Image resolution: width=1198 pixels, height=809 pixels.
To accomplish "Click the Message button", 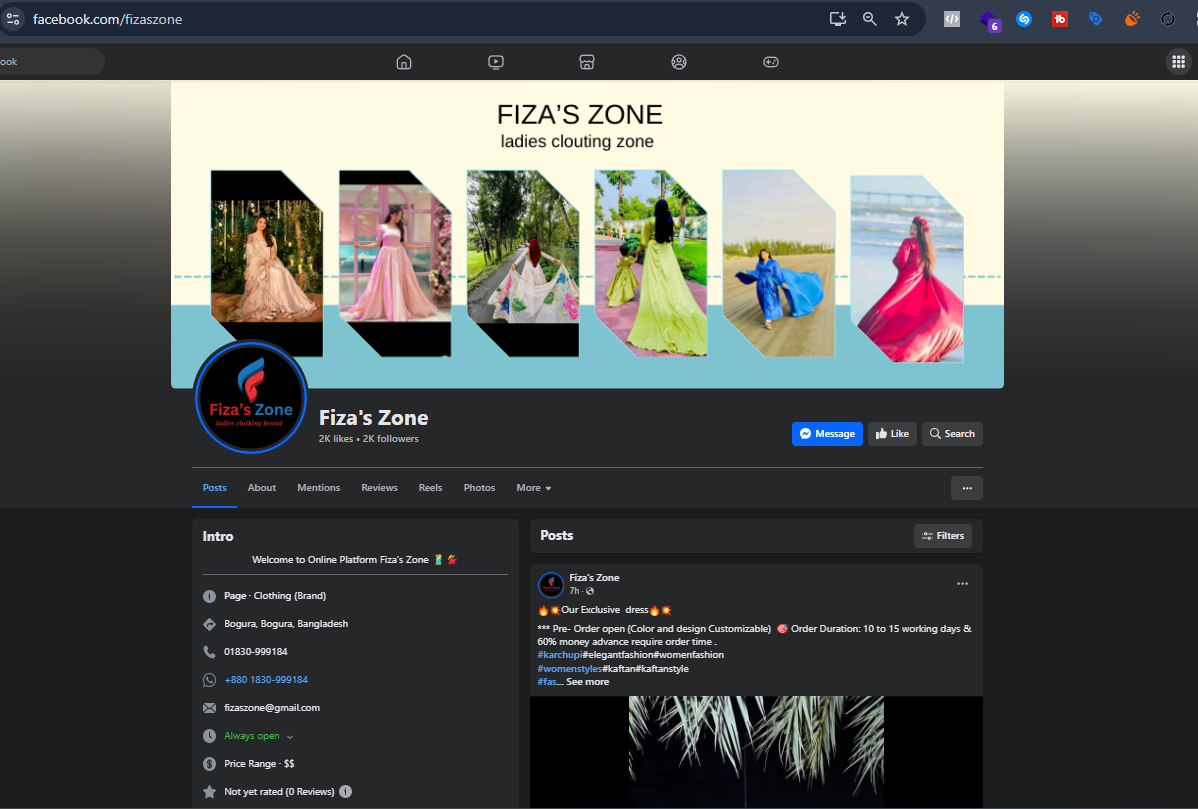I will pyautogui.click(x=827, y=434).
